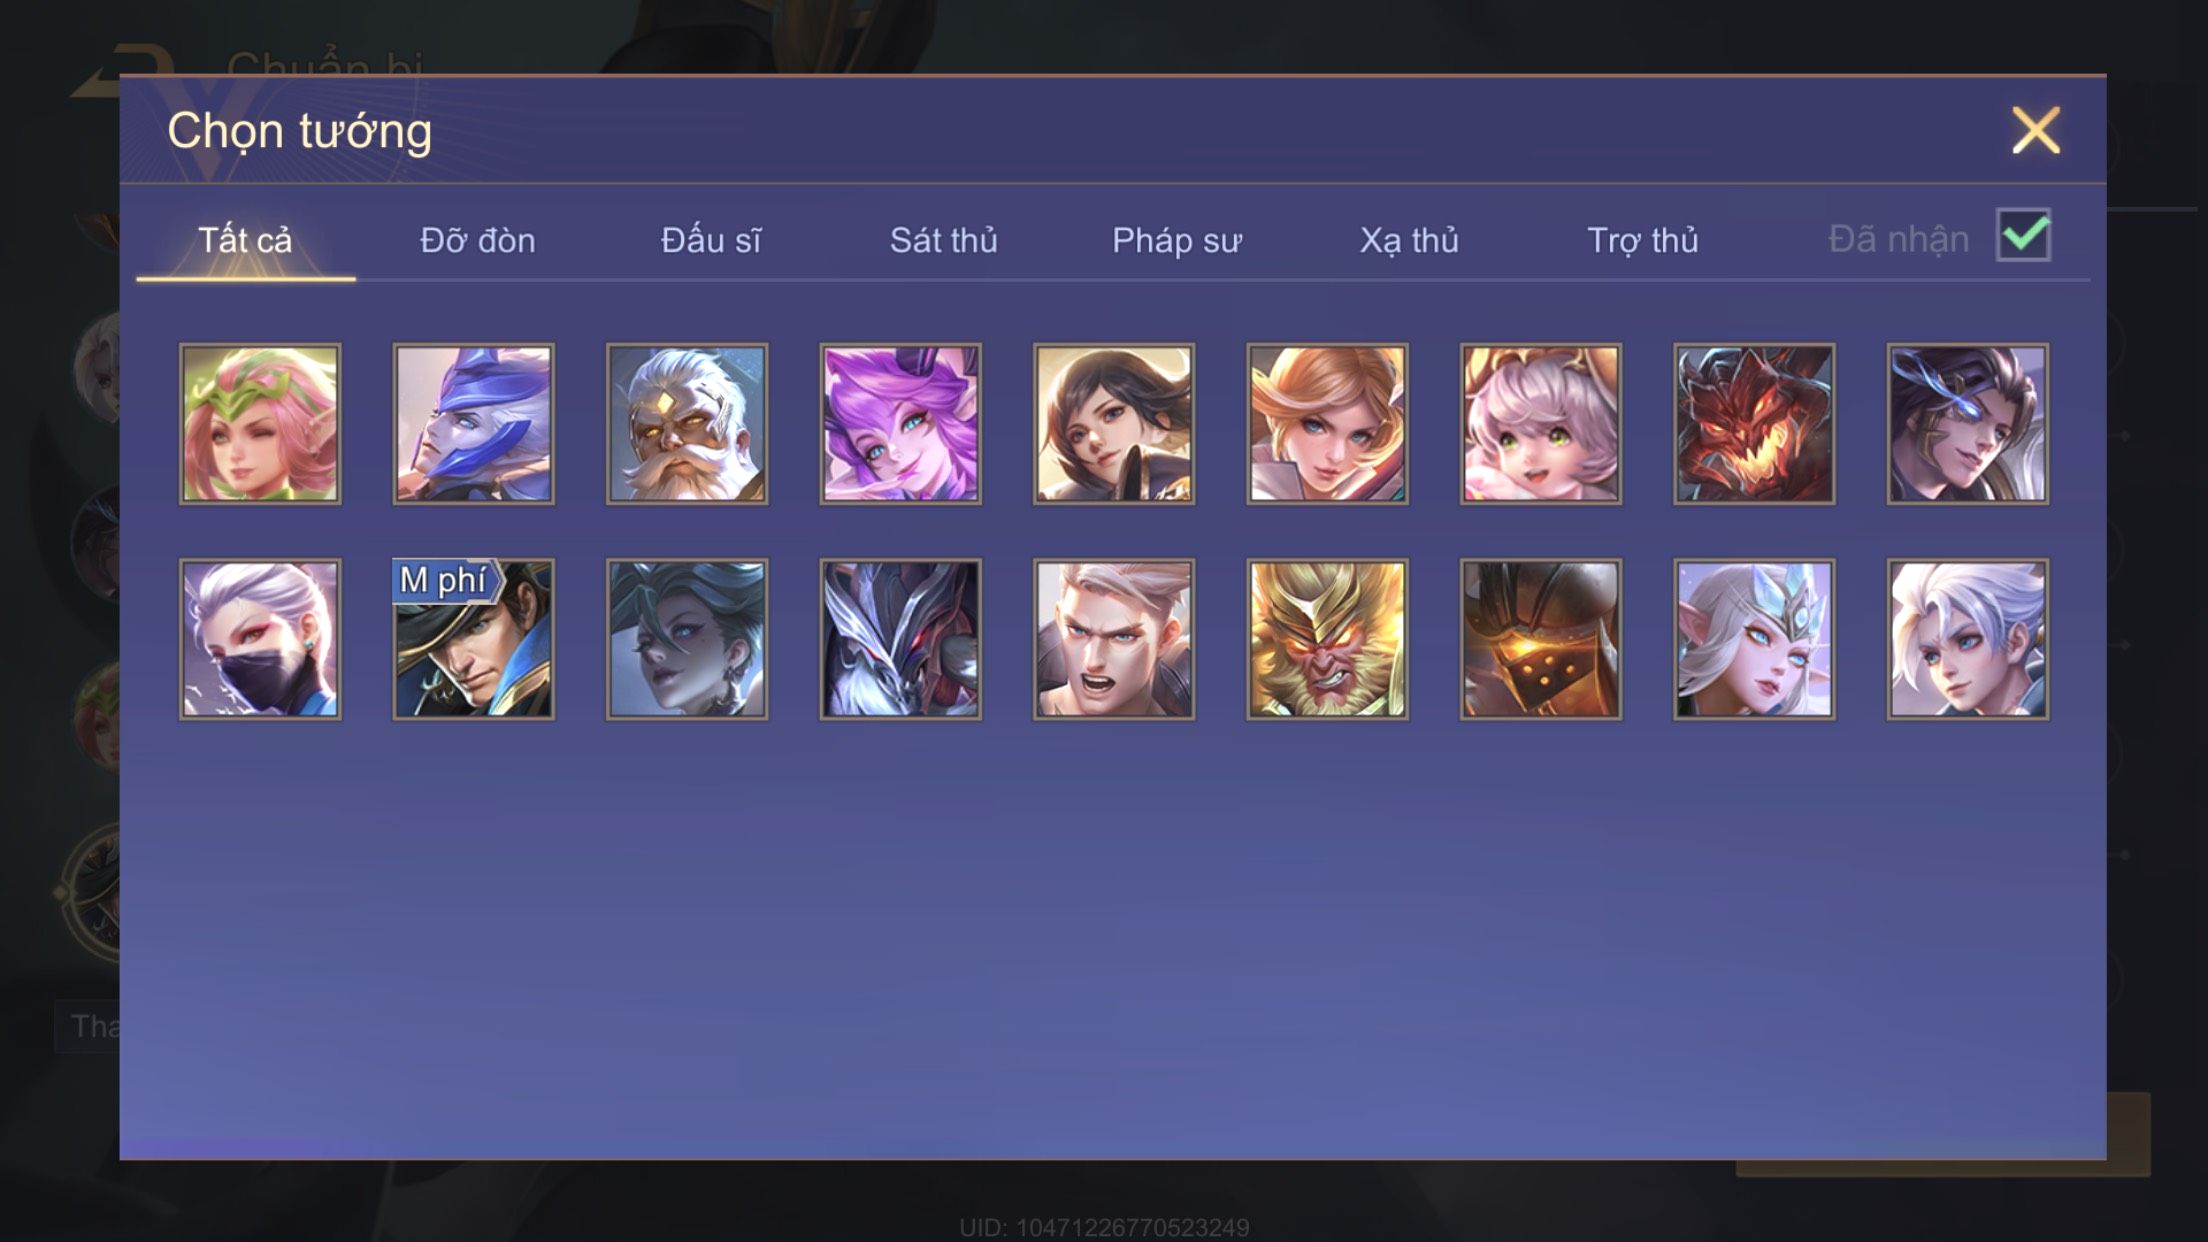Select the pink-haired hero with green crown
This screenshot has height=1242, width=2208.
260,424
